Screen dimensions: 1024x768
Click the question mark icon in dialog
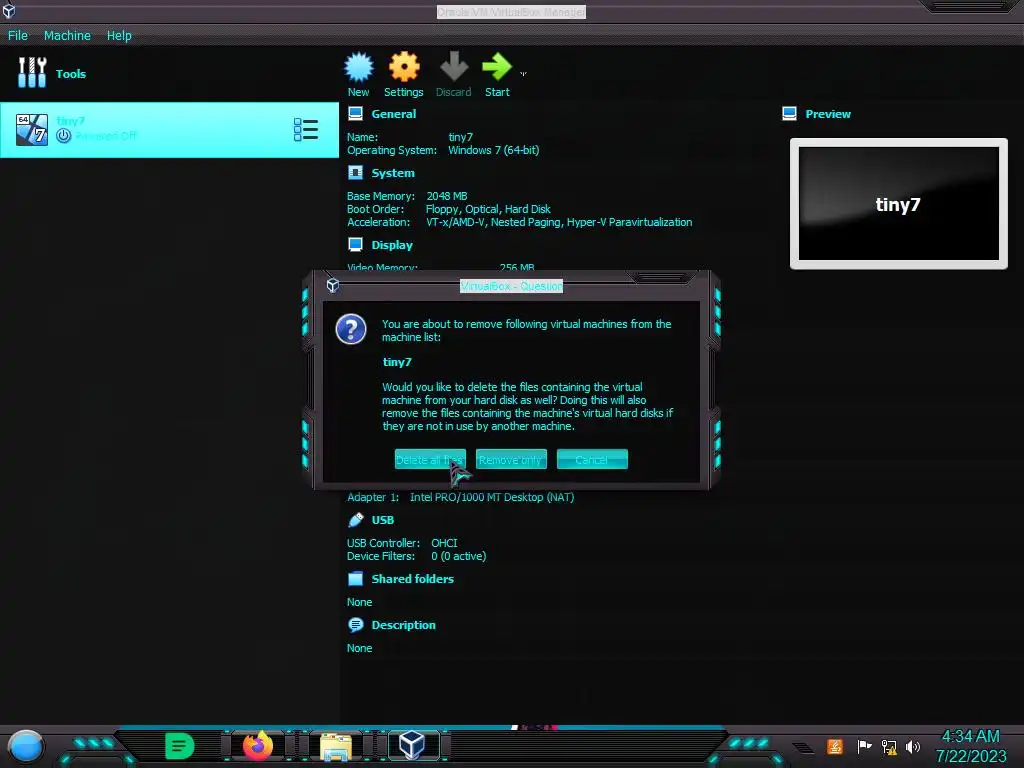351,329
